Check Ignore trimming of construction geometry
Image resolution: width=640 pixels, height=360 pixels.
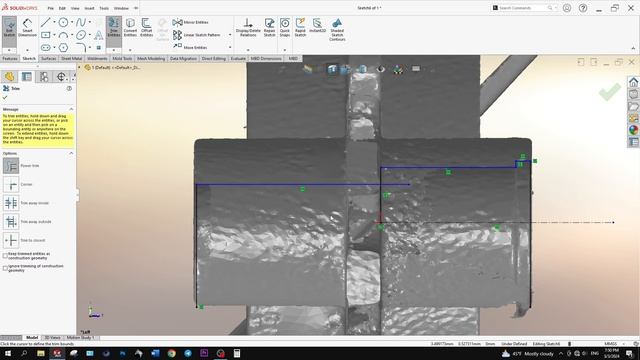click(5, 268)
